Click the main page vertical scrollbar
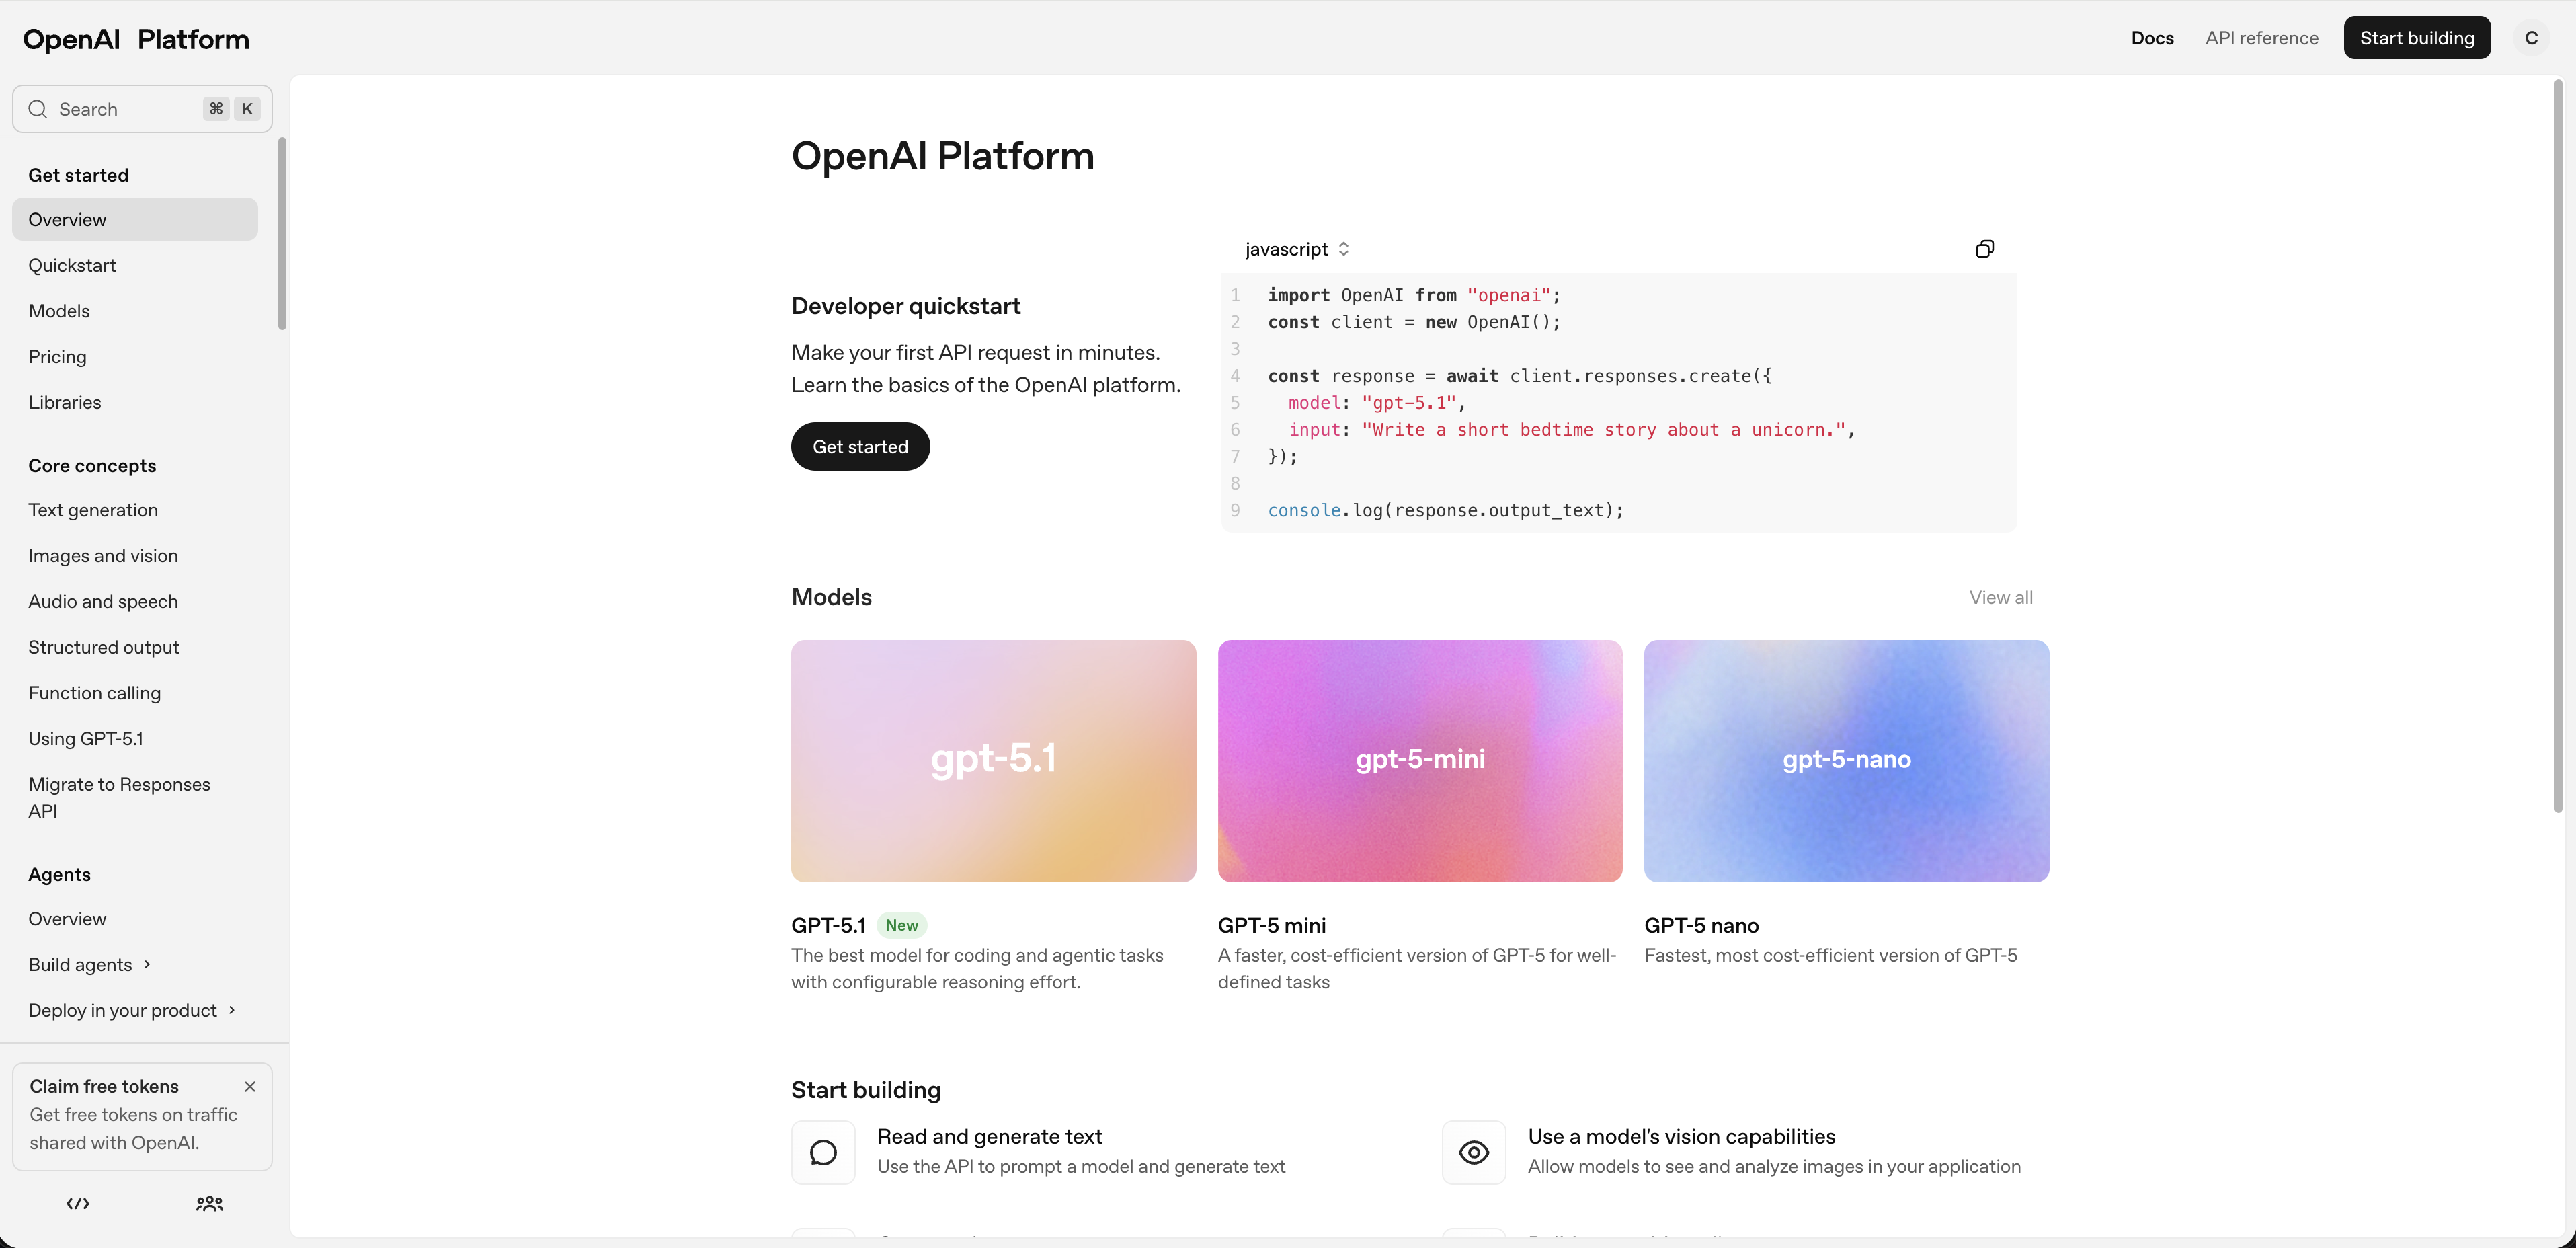 (2558, 446)
